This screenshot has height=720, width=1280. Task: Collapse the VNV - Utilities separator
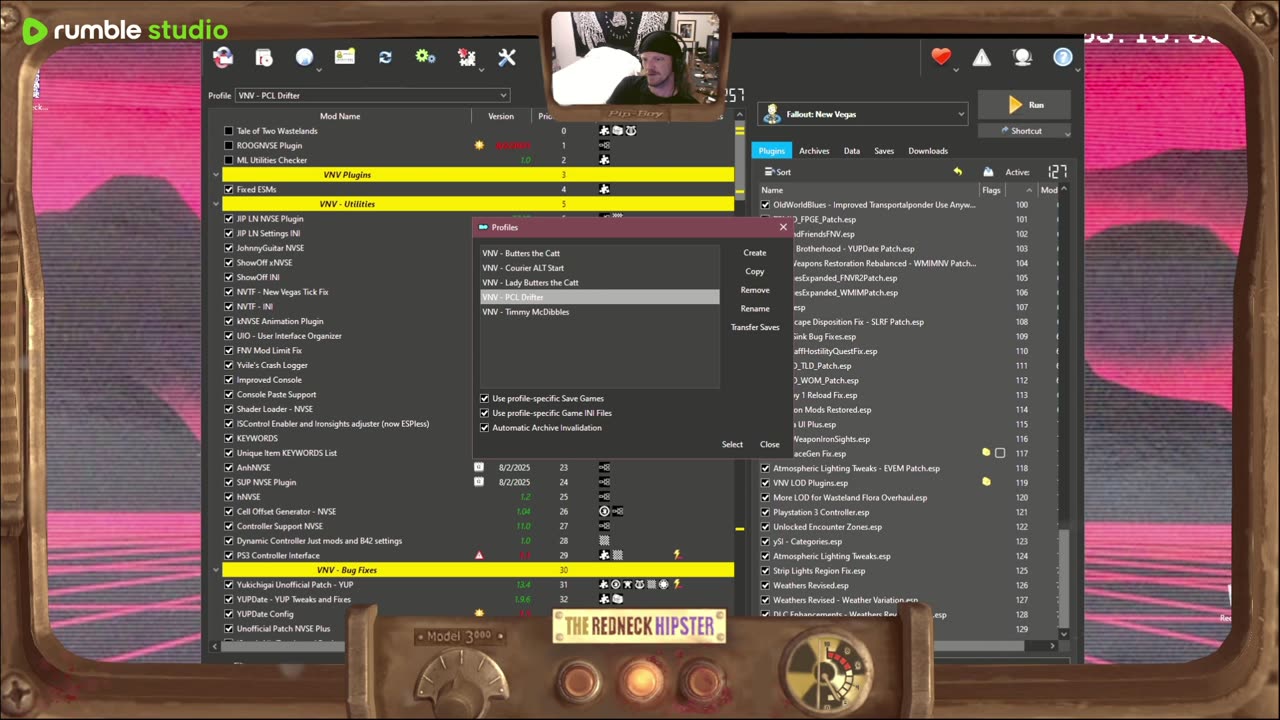(215, 204)
